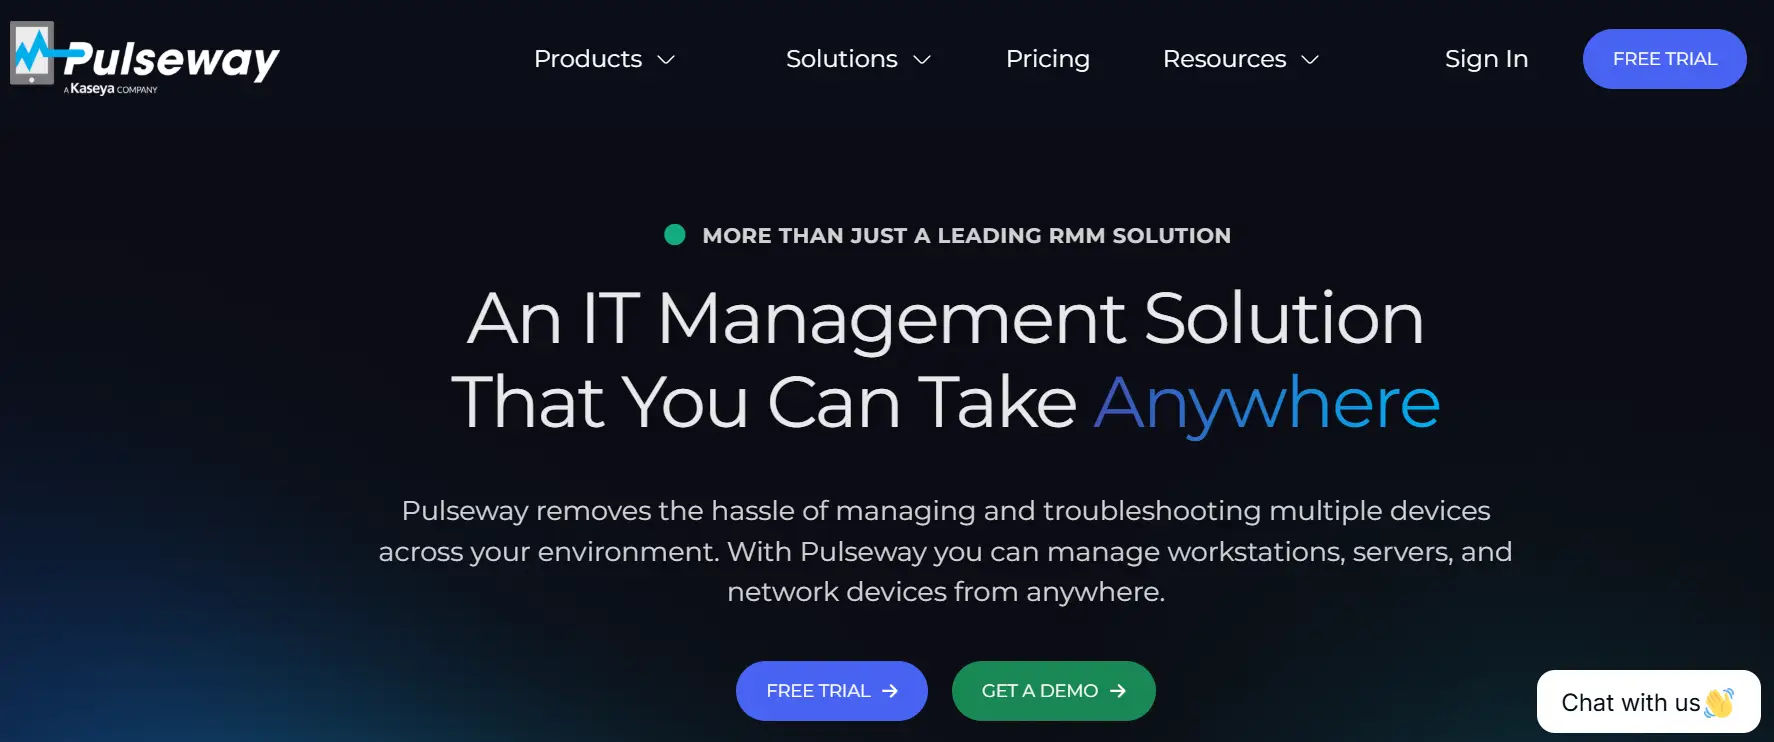The height and width of the screenshot is (742, 1774).
Task: Click the GET A DEMO button
Action: (1054, 691)
